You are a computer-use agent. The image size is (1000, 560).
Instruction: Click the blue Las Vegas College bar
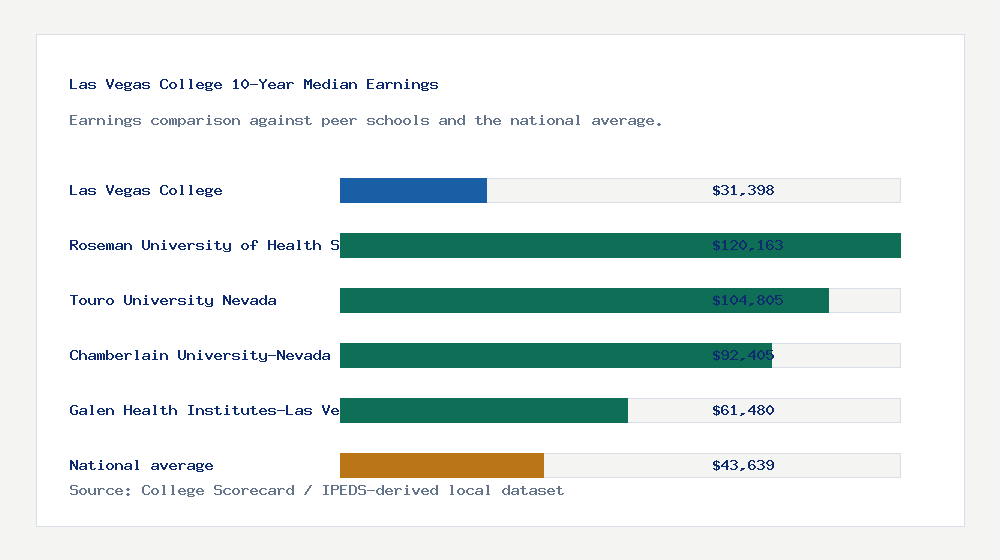413,191
